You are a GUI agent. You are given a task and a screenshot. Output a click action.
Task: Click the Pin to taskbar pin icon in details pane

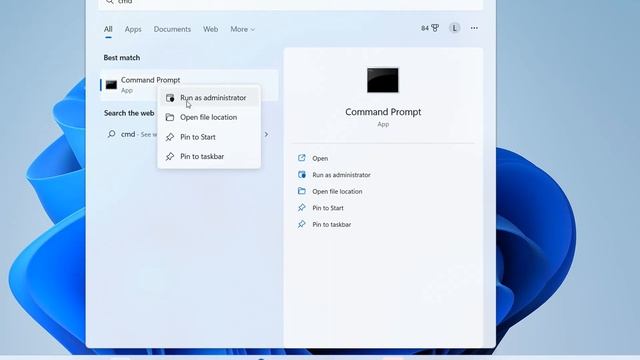302,224
